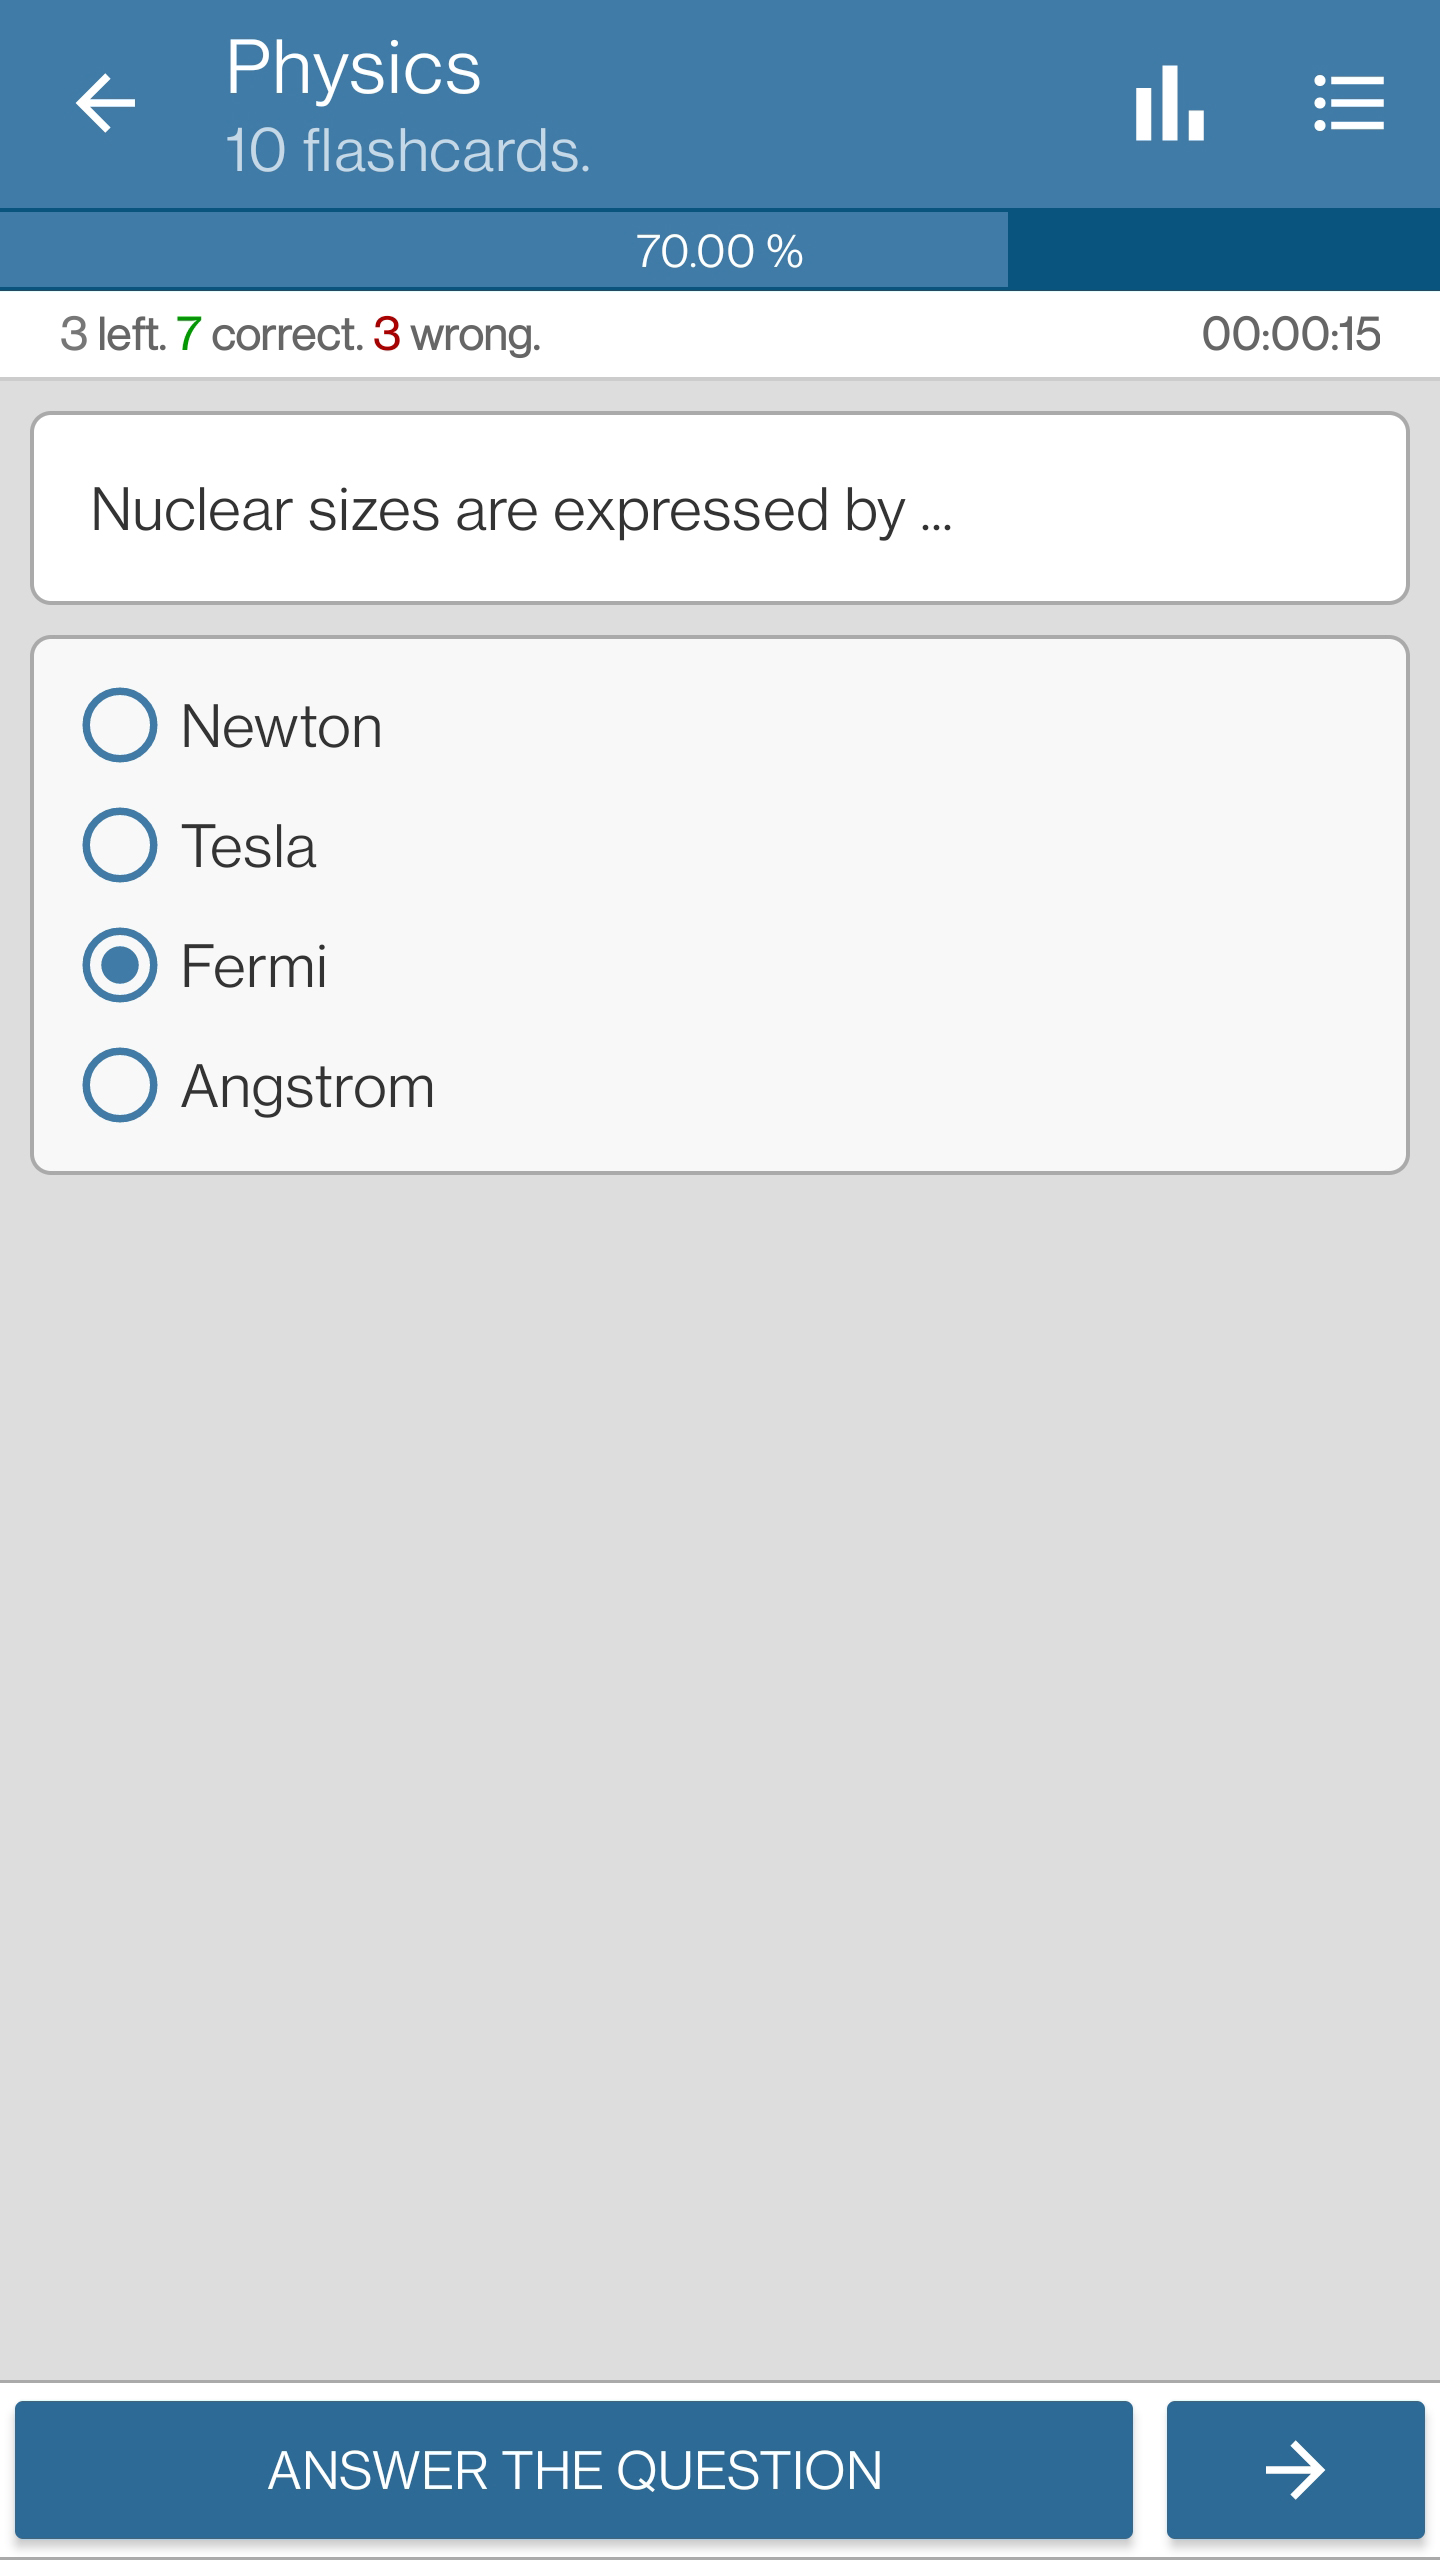Tap the question card text
The width and height of the screenshot is (1440, 2560).
click(521, 510)
